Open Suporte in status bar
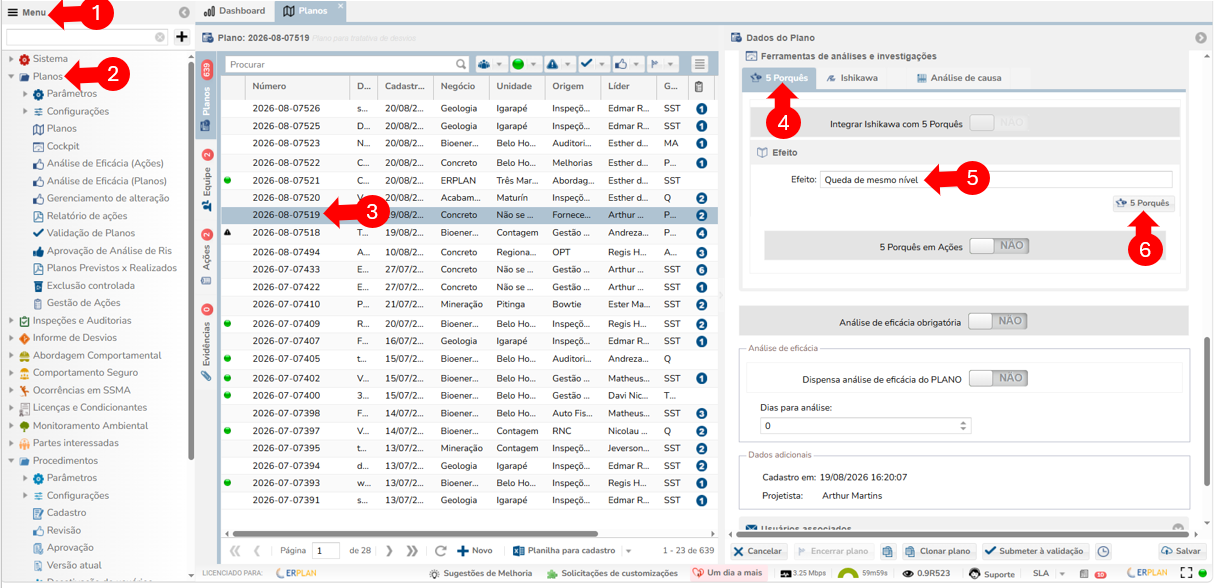Viewport: 1215px width, 588px height. coord(991,574)
